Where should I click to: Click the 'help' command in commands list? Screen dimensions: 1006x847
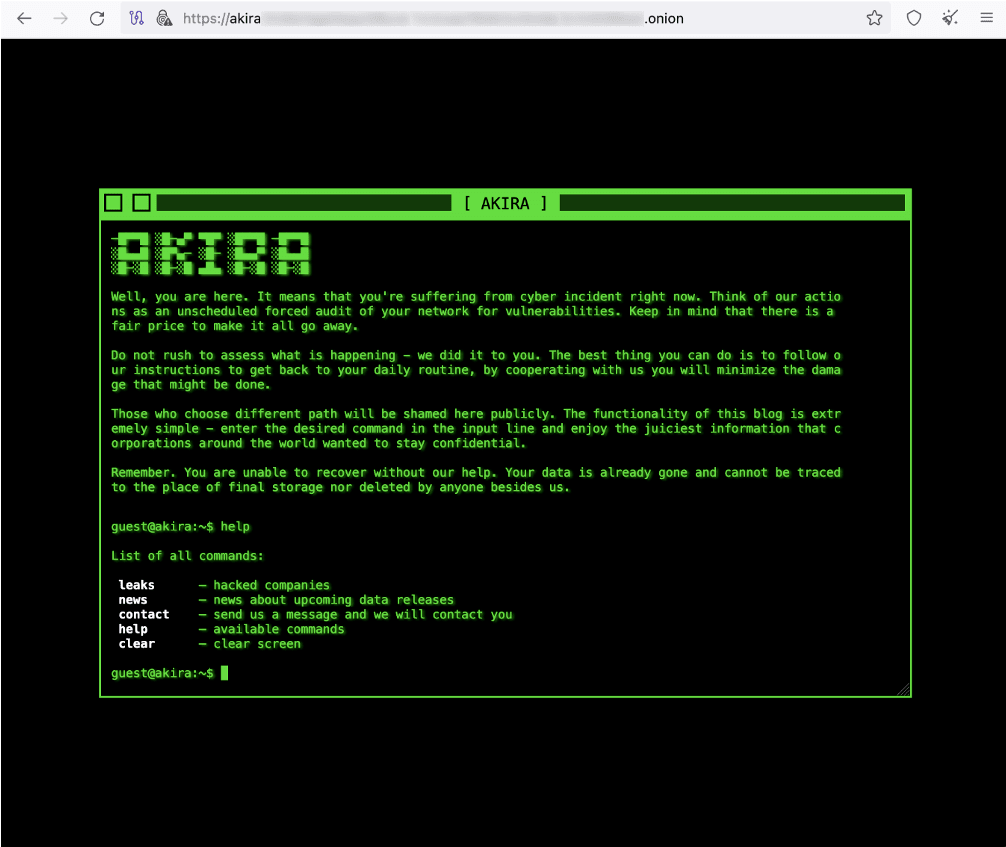click(x=133, y=629)
